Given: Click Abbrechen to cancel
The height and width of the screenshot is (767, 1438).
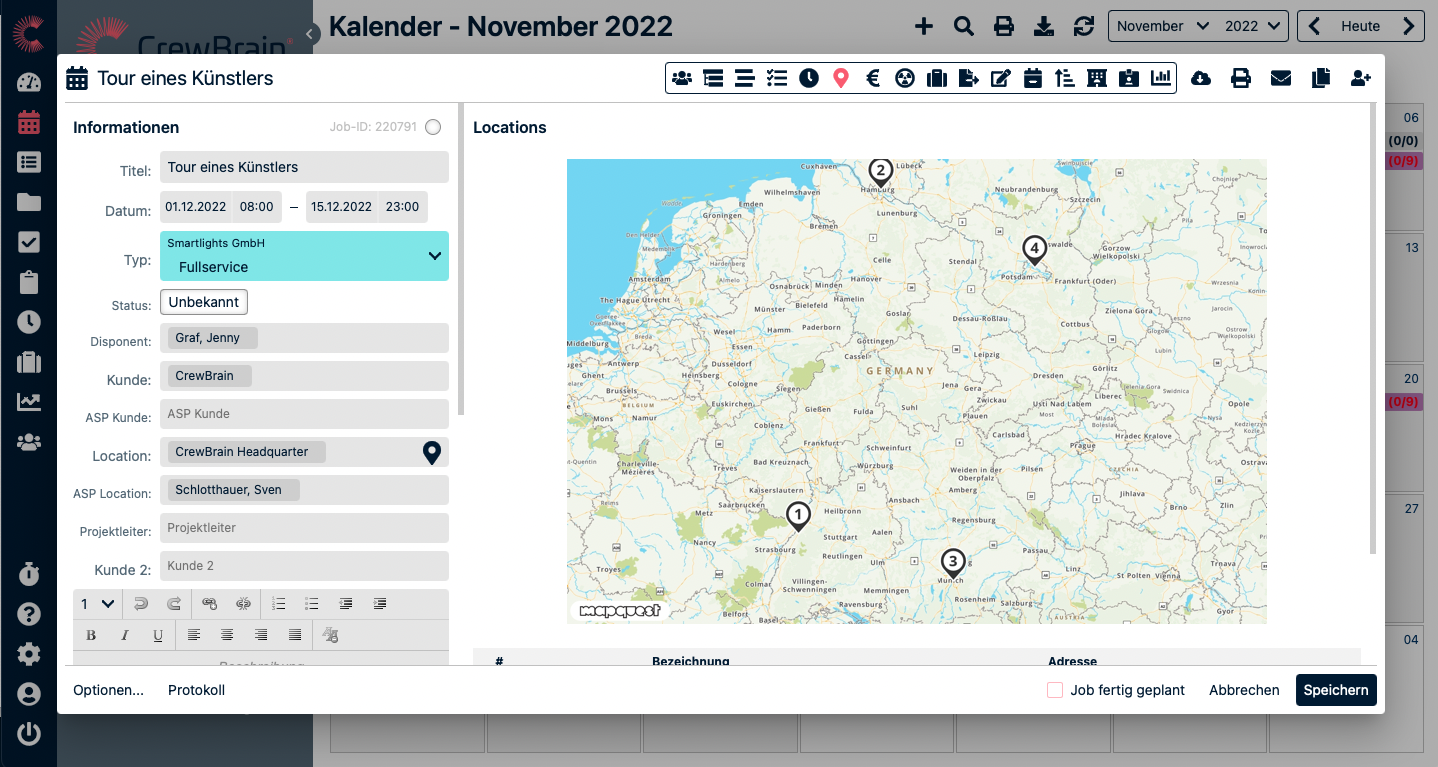Looking at the screenshot, I should [1244, 690].
